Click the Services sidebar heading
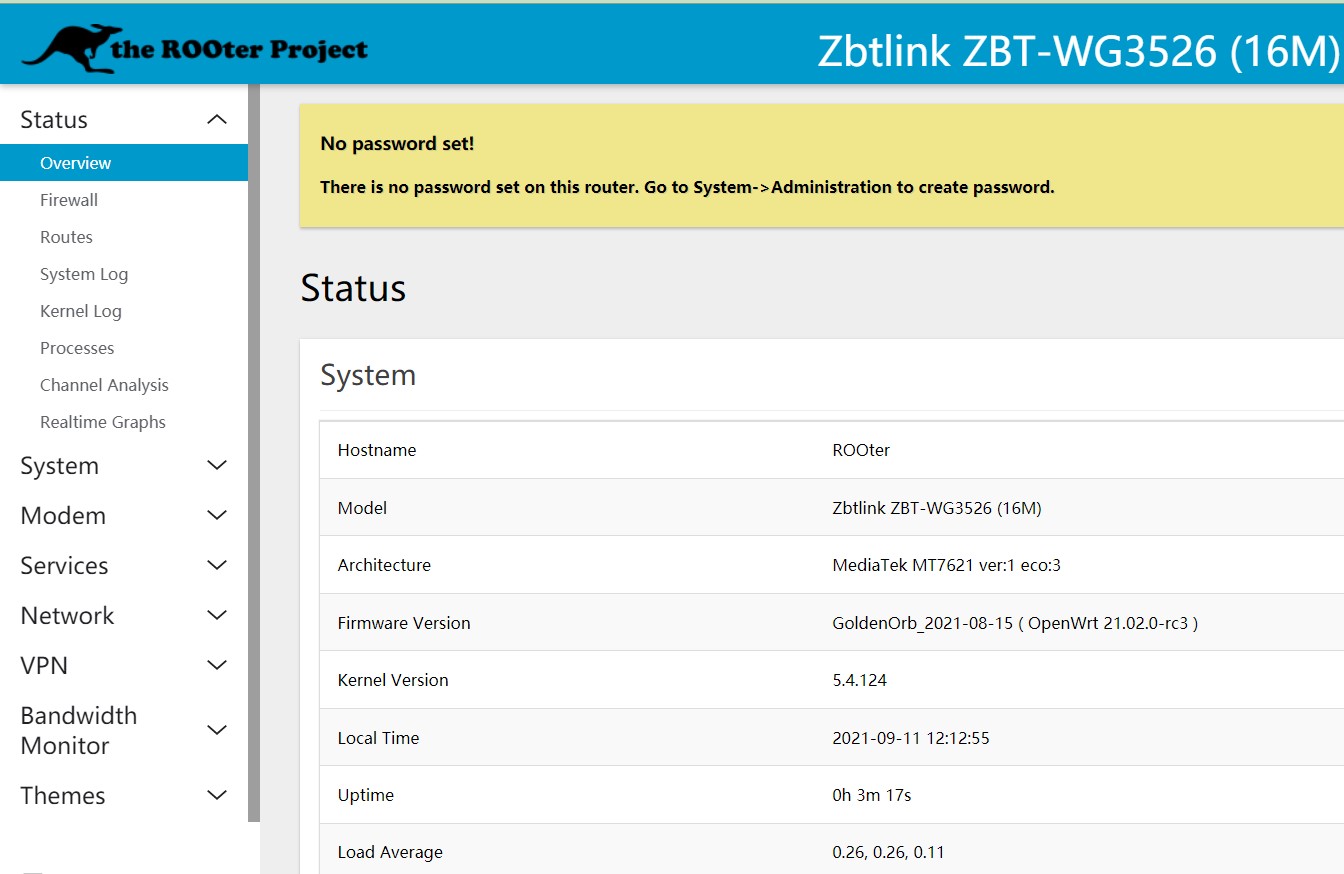This screenshot has width=1344, height=874. [x=64, y=566]
